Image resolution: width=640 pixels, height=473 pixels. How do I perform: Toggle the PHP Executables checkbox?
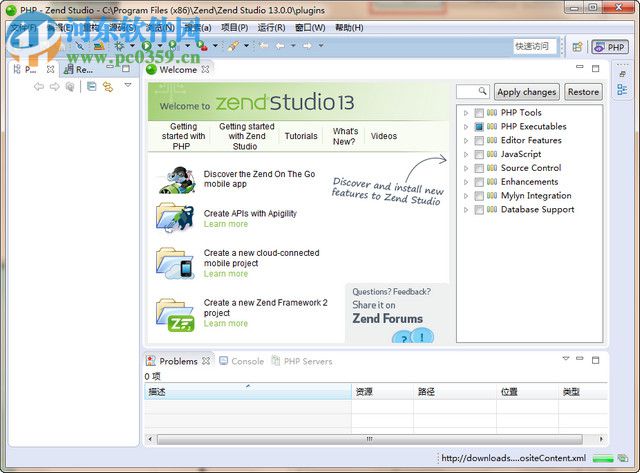coord(479,127)
